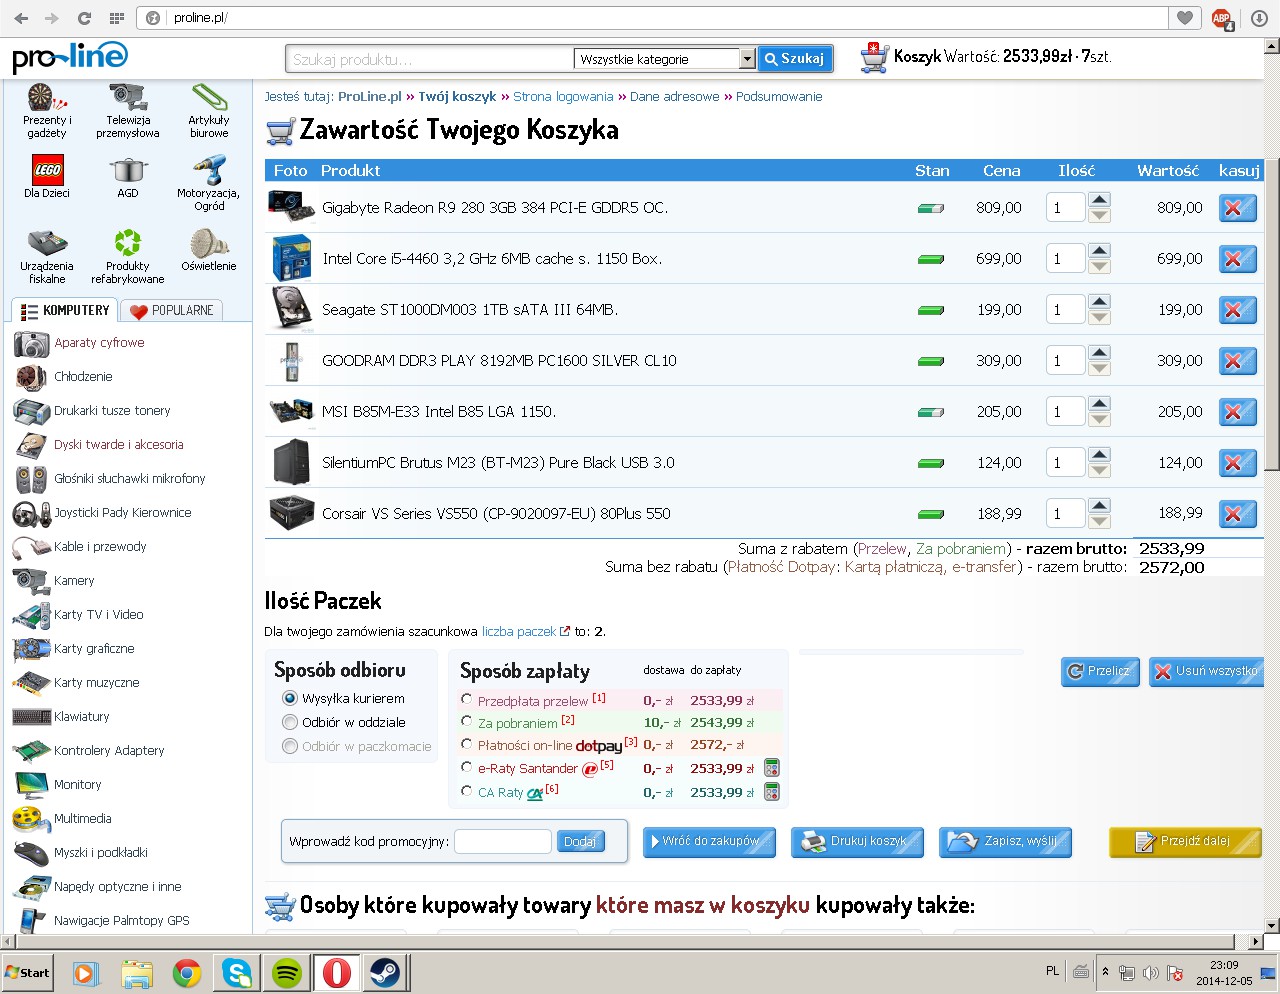
Task: Choose e-Raty Santander payment option
Action: point(467,767)
